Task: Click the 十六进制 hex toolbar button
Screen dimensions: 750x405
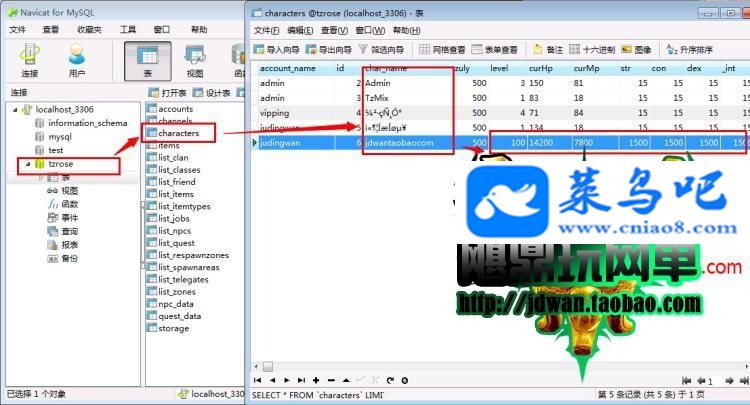Action: pos(592,50)
